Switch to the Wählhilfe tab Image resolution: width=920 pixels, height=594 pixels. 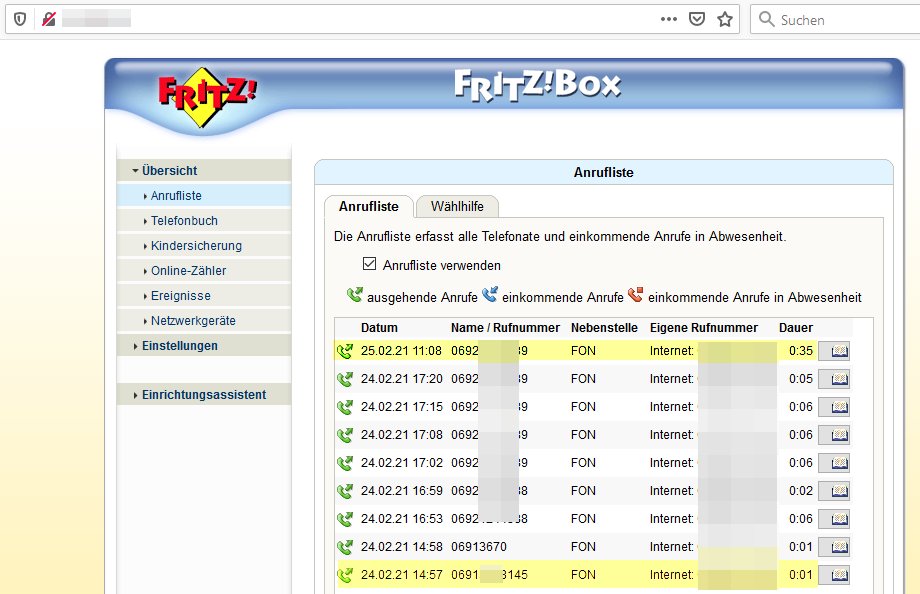pyautogui.click(x=457, y=207)
